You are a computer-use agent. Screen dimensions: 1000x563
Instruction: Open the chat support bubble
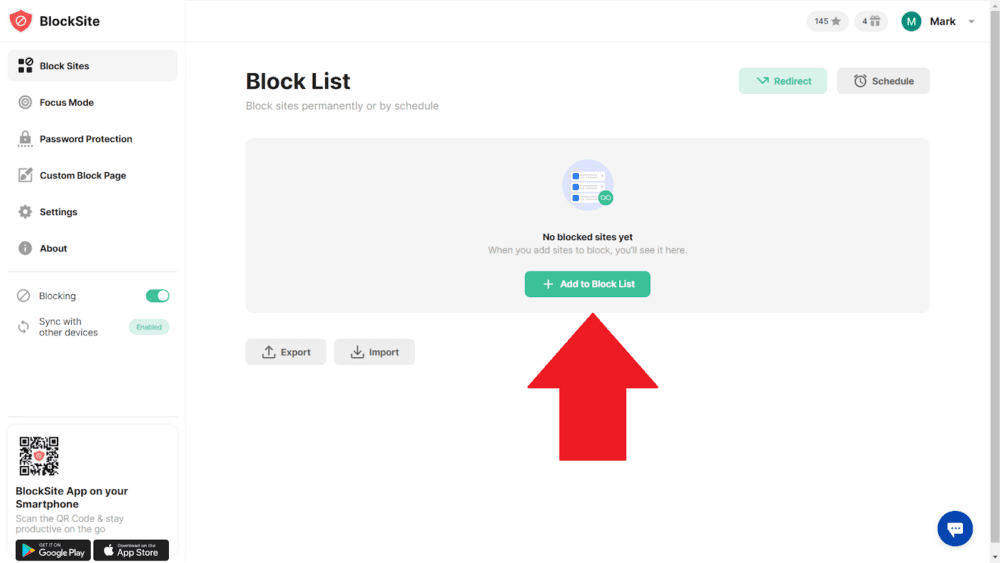(x=954, y=529)
